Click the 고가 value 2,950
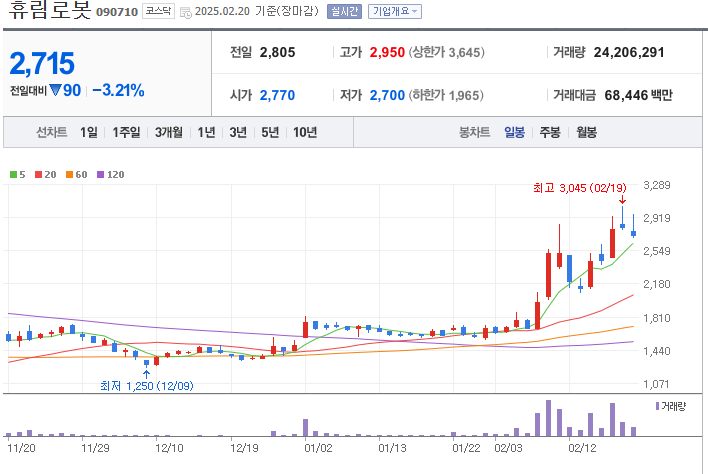This screenshot has height=474, width=708. point(387,52)
